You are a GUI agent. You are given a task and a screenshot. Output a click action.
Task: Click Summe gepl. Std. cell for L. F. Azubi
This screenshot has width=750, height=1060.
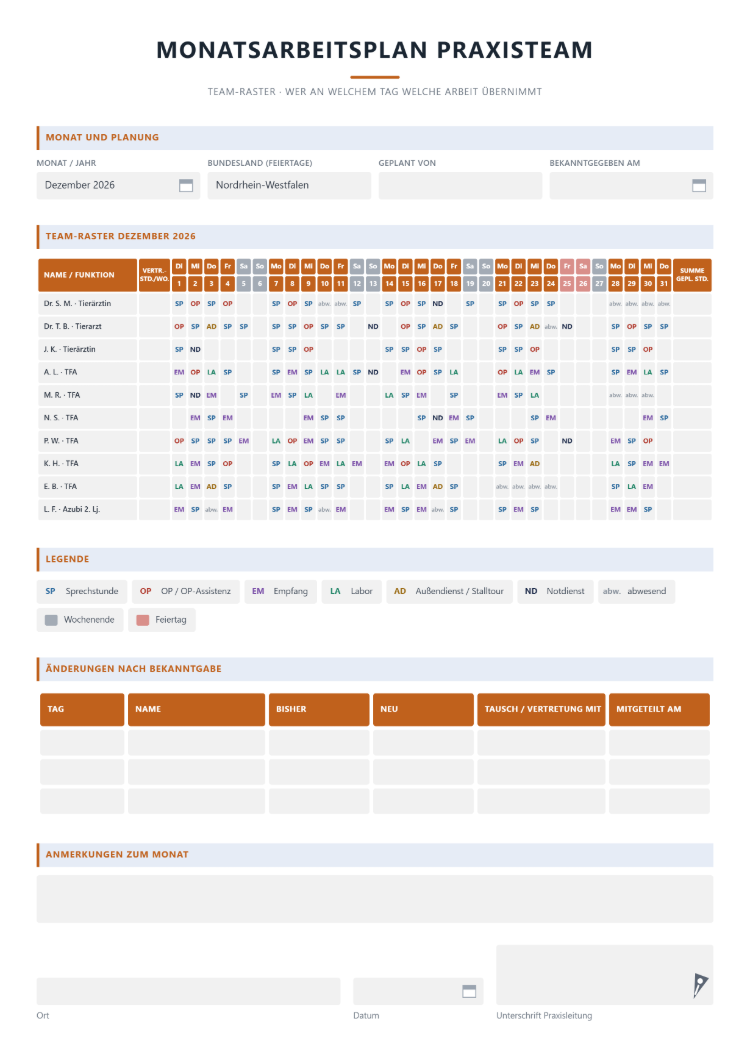pos(692,510)
